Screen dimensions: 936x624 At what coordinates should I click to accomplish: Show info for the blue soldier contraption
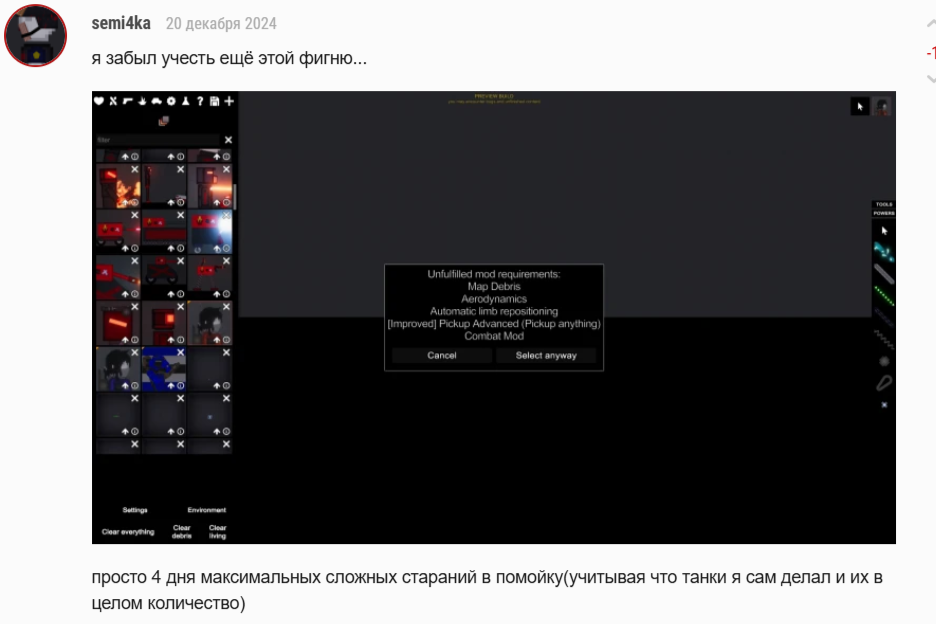click(180, 386)
